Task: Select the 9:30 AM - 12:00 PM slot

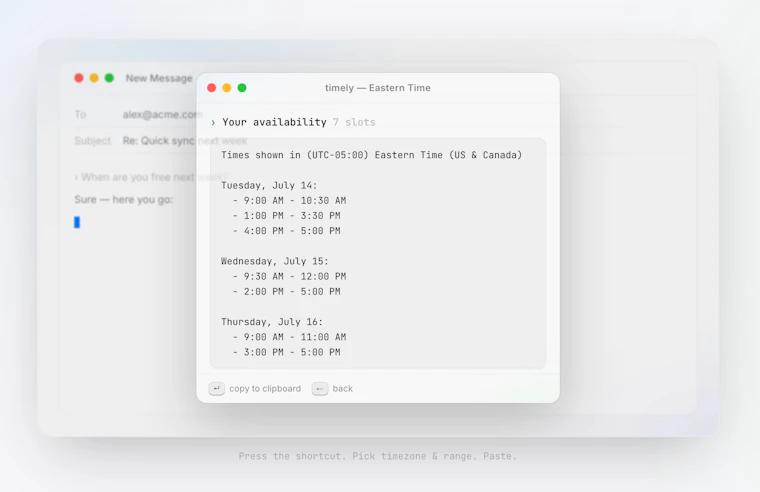Action: coord(289,277)
